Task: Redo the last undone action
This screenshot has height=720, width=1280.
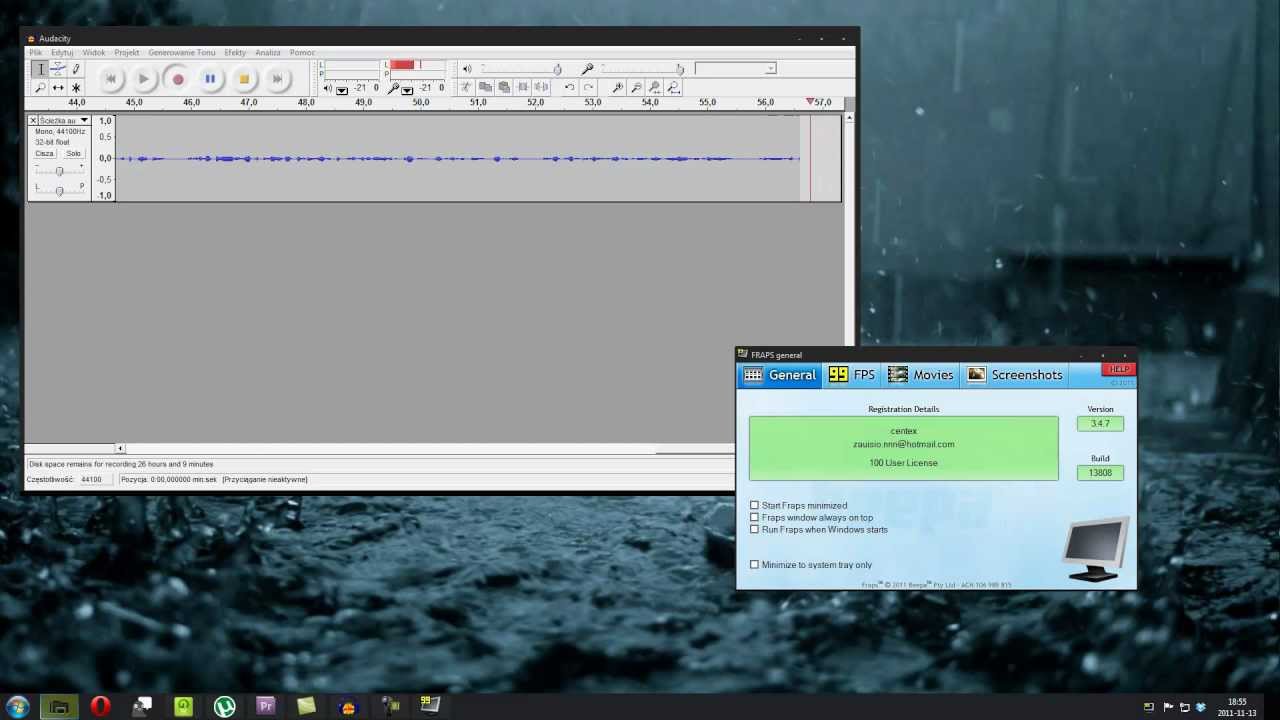Action: point(588,88)
